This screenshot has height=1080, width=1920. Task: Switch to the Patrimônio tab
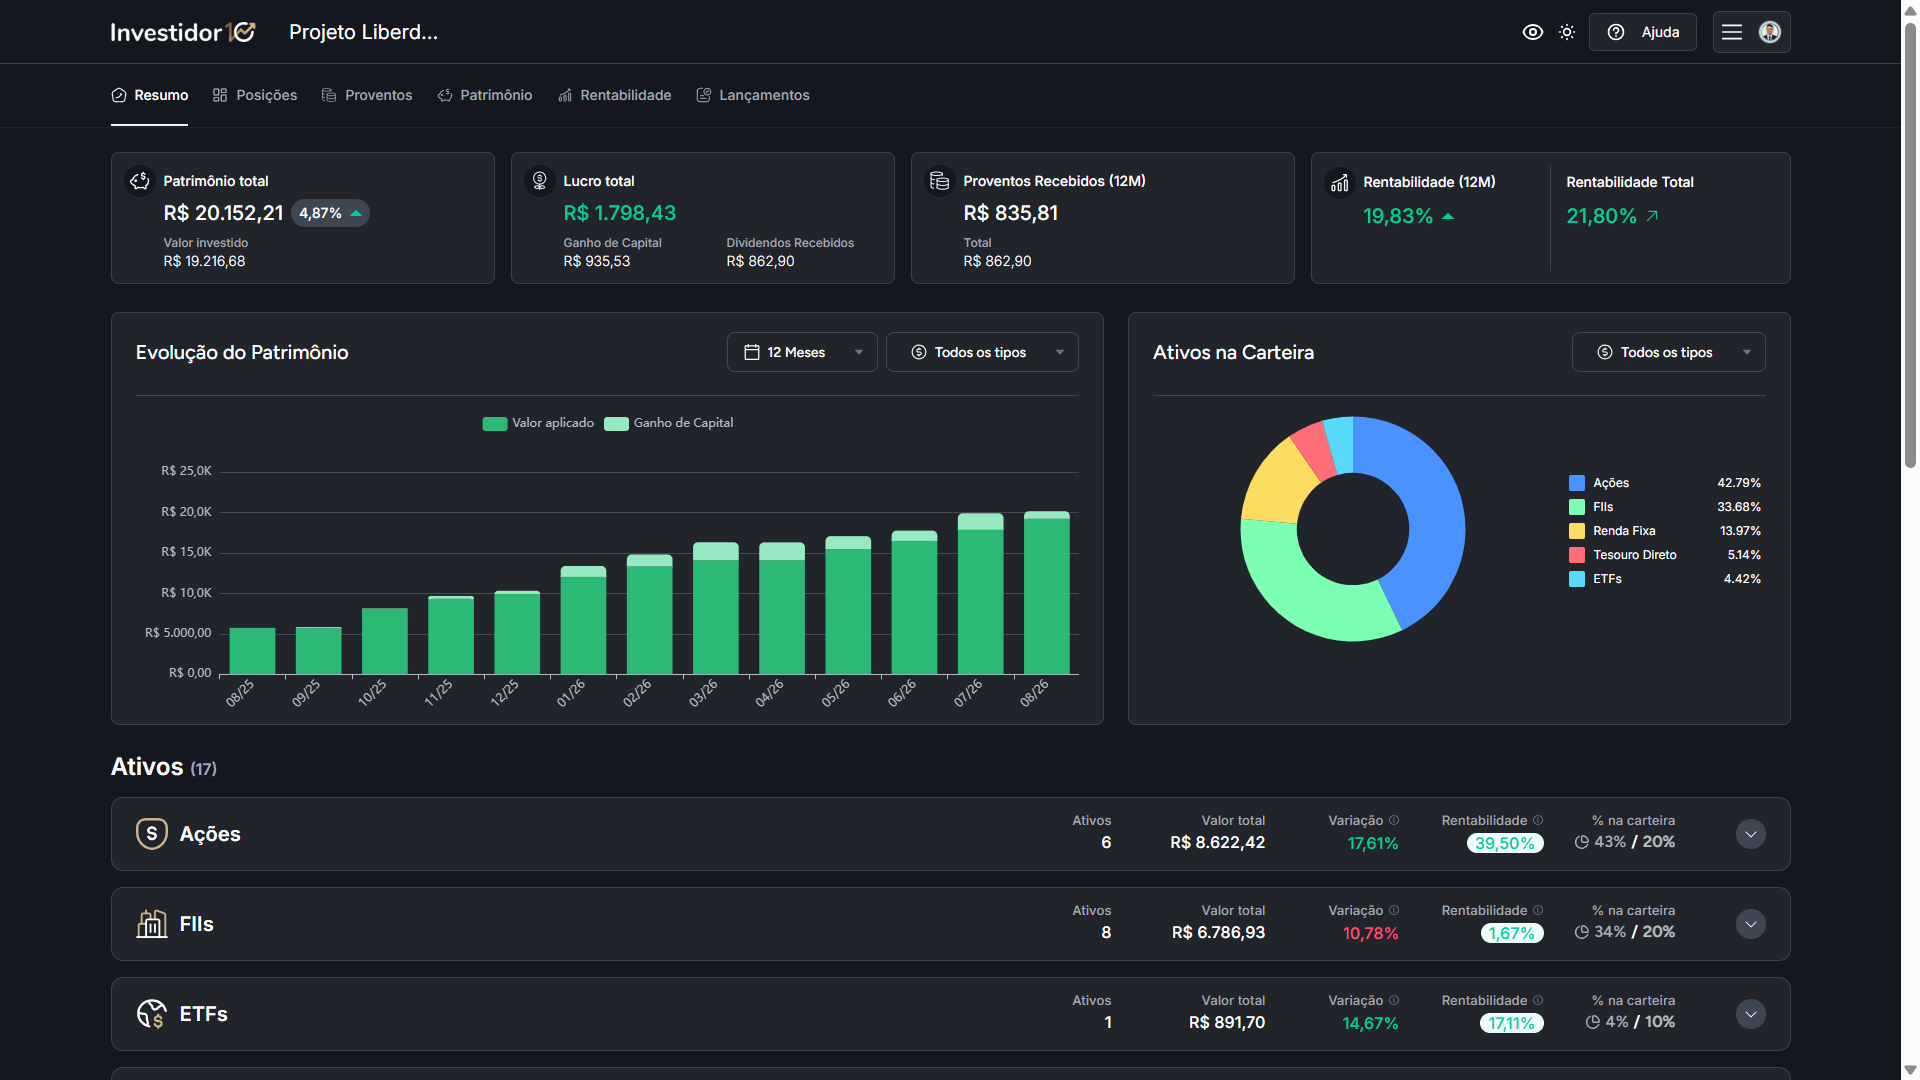click(x=485, y=95)
